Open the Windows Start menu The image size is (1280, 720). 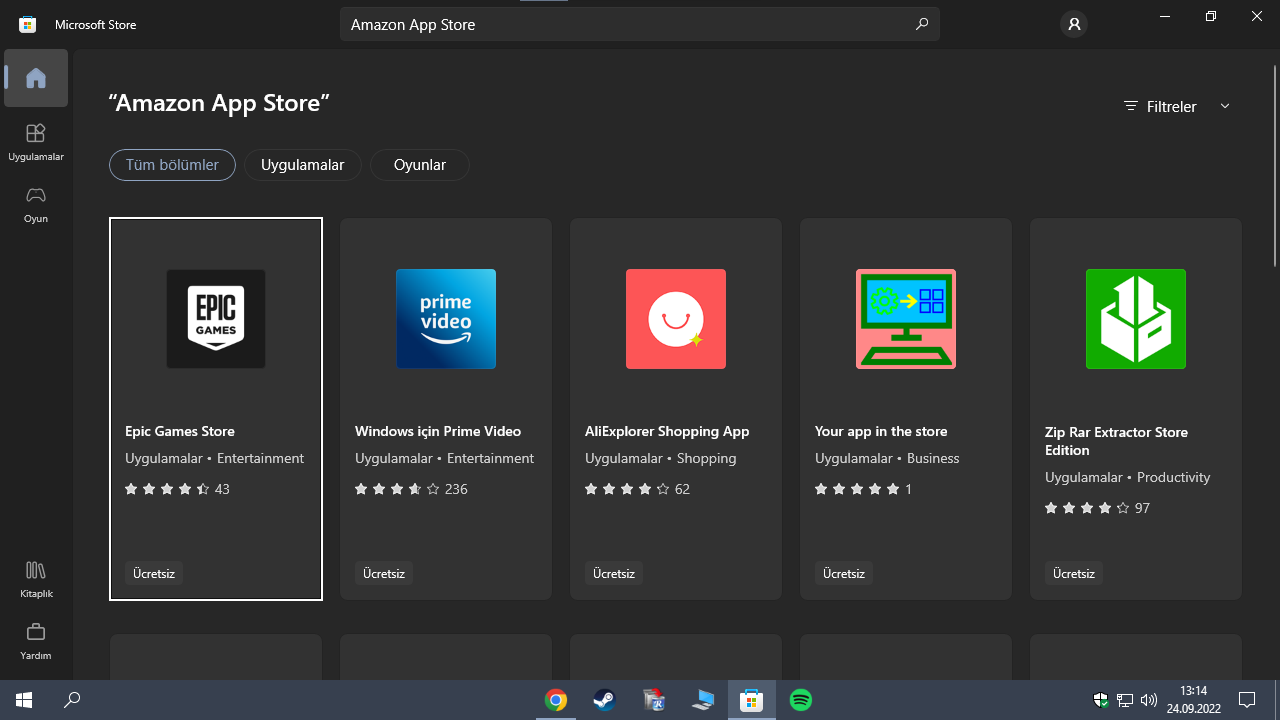point(24,700)
